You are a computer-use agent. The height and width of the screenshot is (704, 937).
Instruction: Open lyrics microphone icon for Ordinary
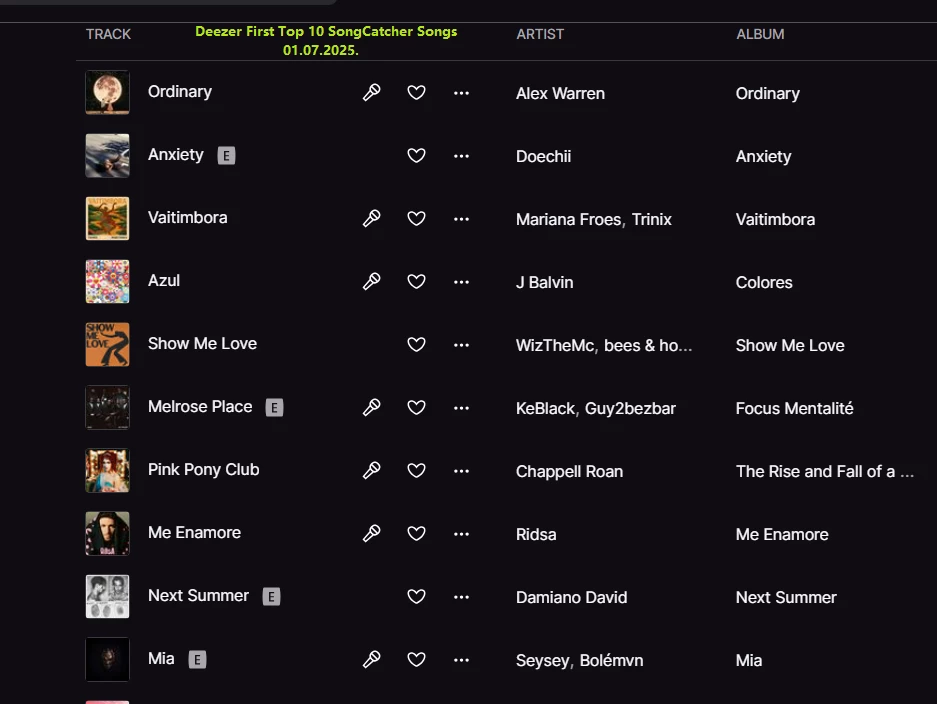pos(371,93)
